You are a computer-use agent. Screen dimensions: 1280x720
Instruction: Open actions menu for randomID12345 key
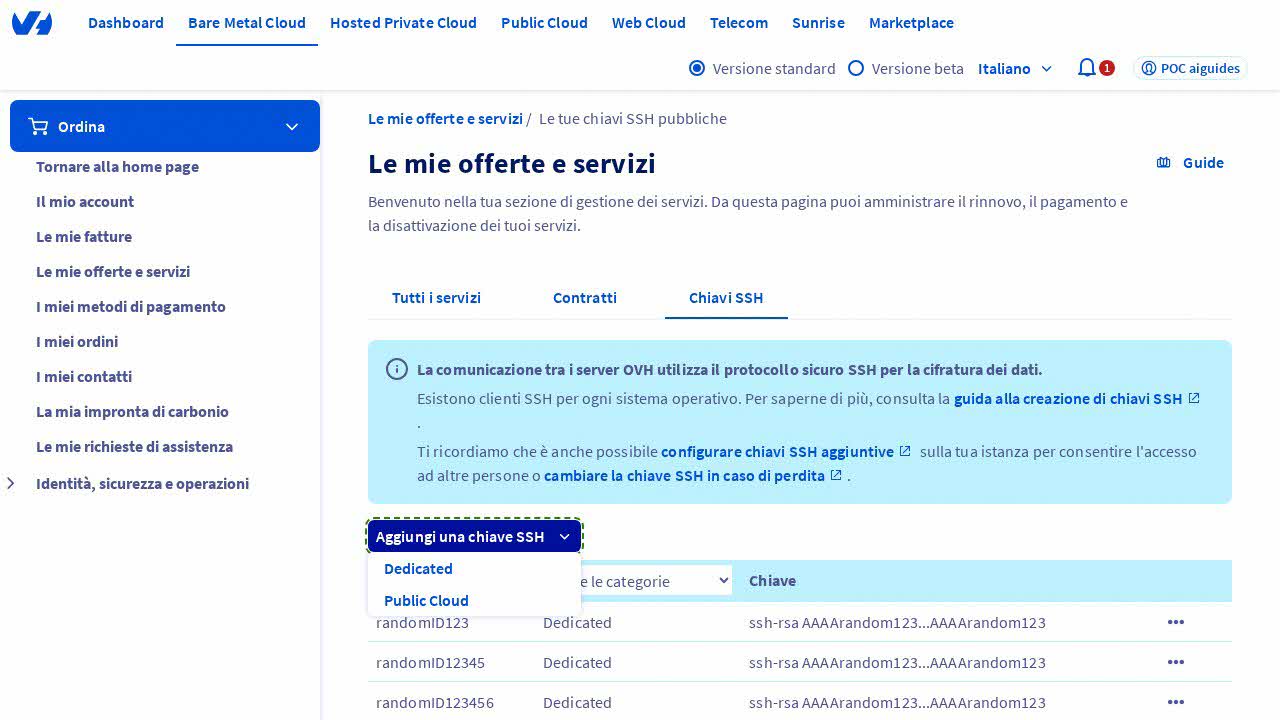click(1175, 662)
